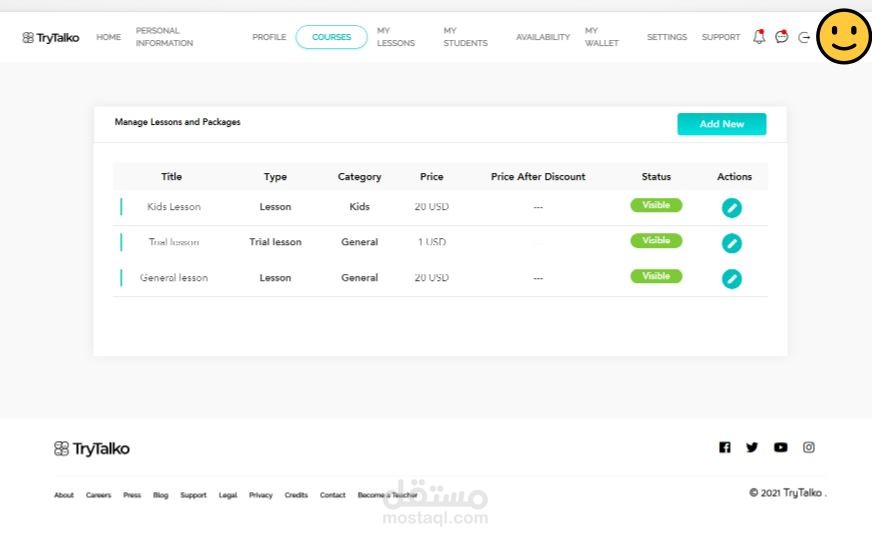Open Personal Information menu item

point(164,37)
